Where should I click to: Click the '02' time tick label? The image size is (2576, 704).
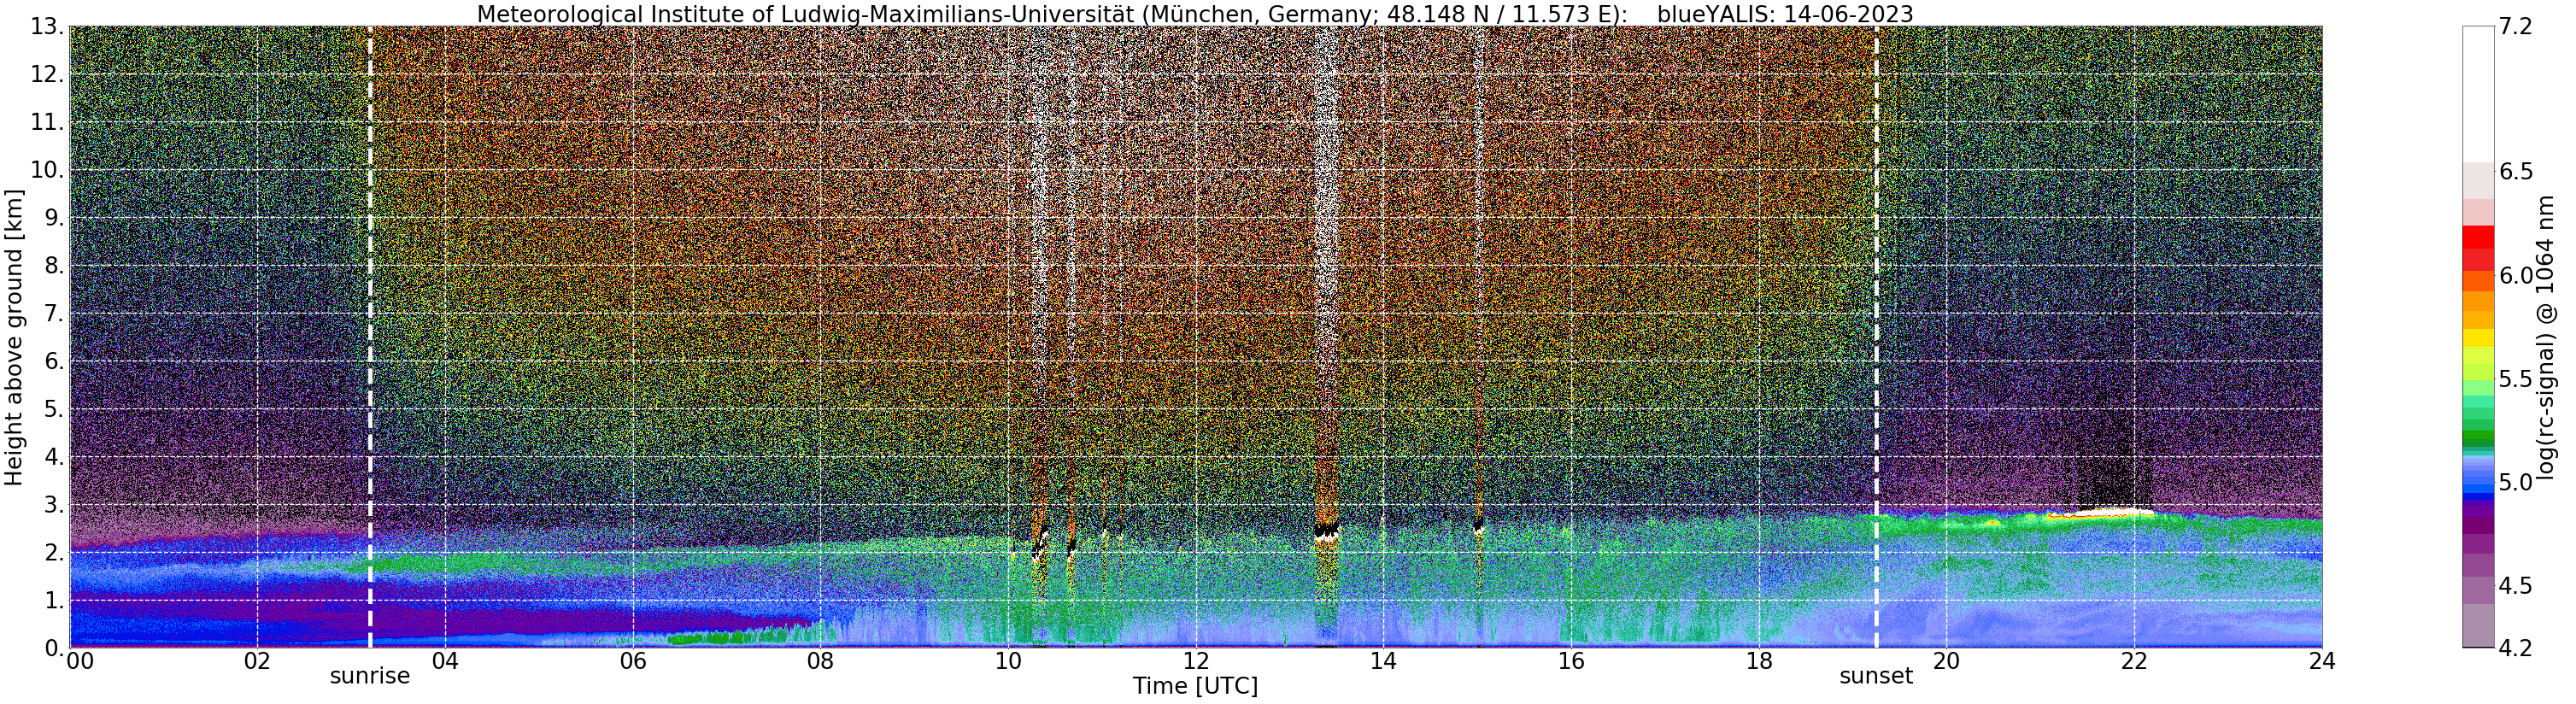coord(257,661)
